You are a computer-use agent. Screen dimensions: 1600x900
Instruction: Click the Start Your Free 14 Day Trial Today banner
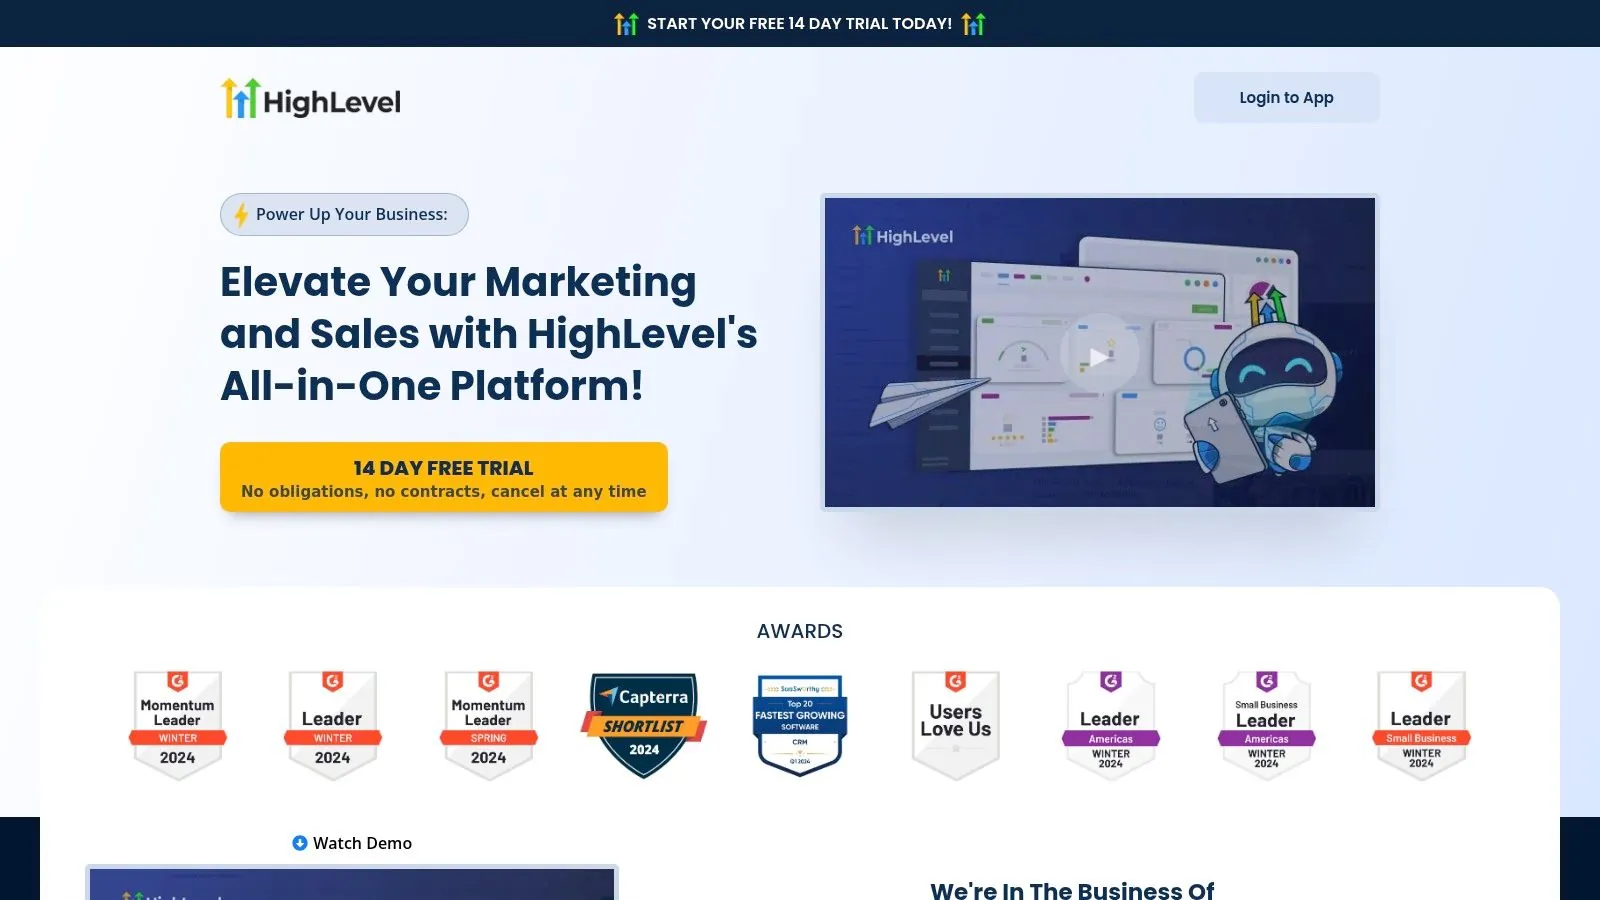pos(800,23)
